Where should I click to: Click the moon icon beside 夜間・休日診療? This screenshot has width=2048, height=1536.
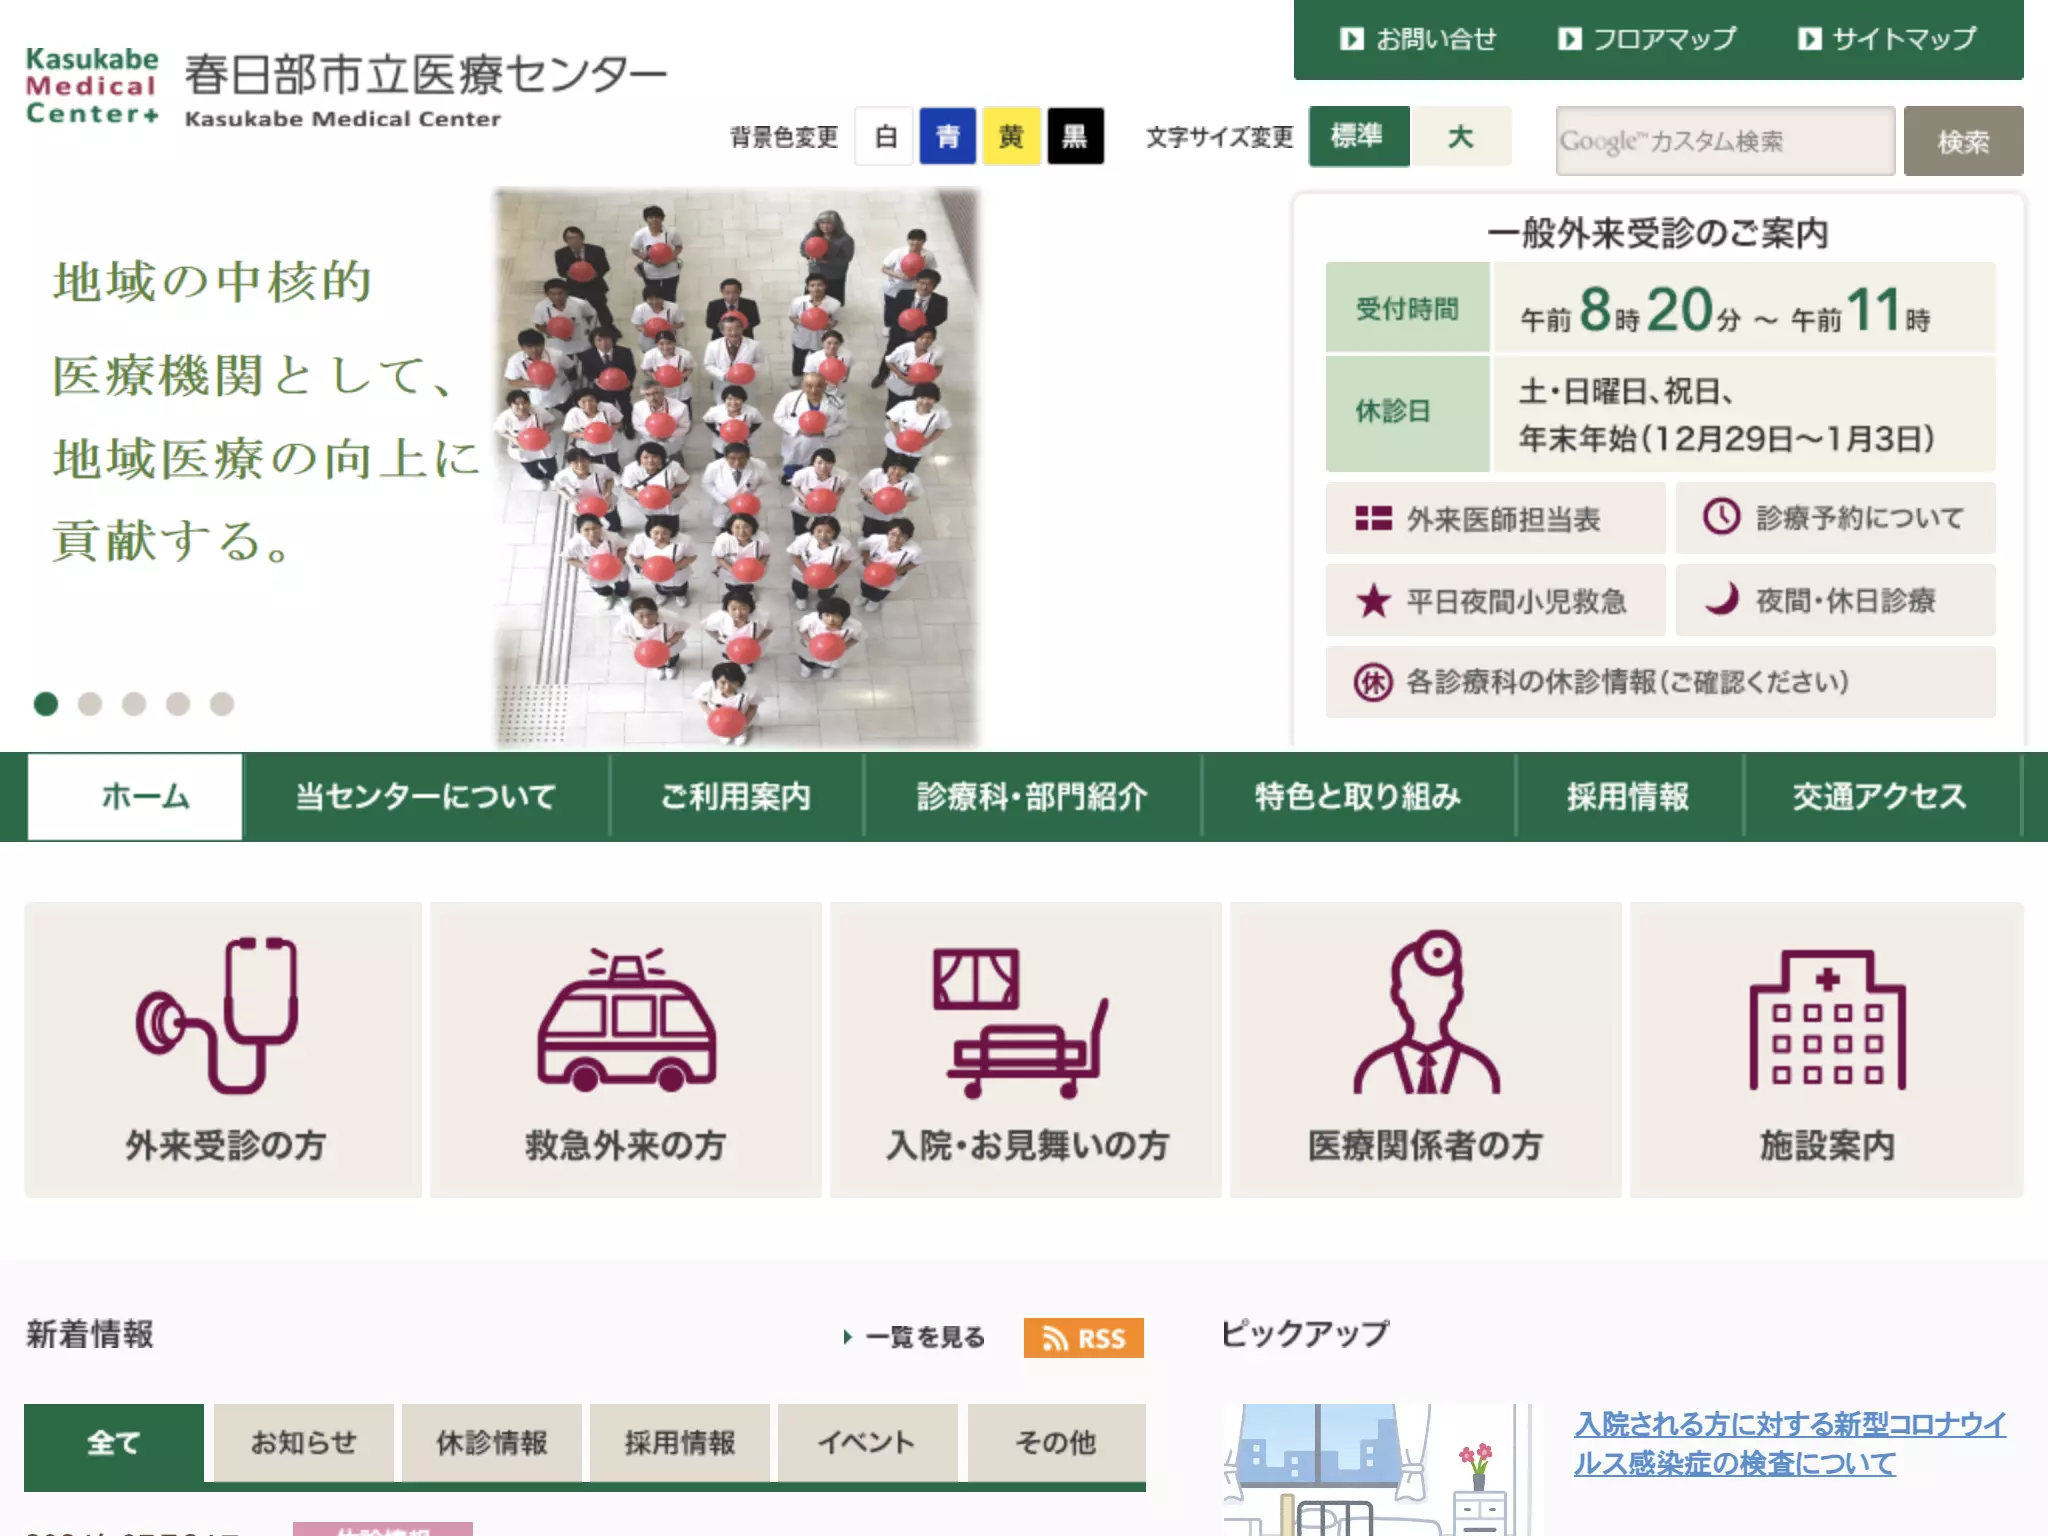(1721, 599)
